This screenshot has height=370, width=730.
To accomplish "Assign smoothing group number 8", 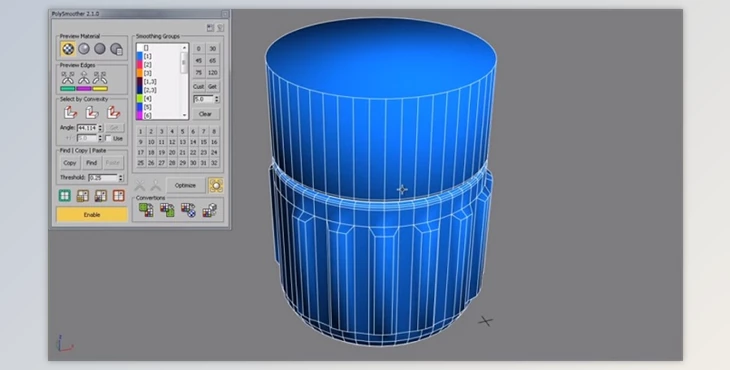I will point(214,132).
